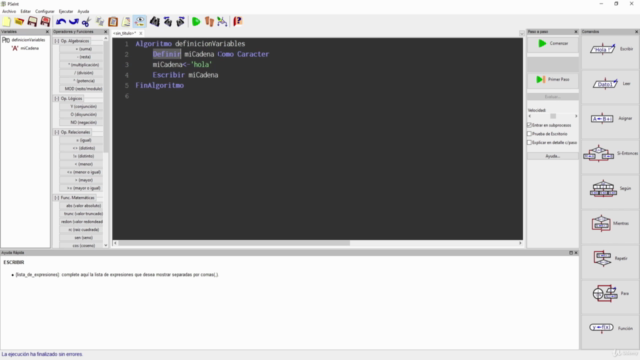Open the flowchart diagram icon

click(x=222, y=22)
